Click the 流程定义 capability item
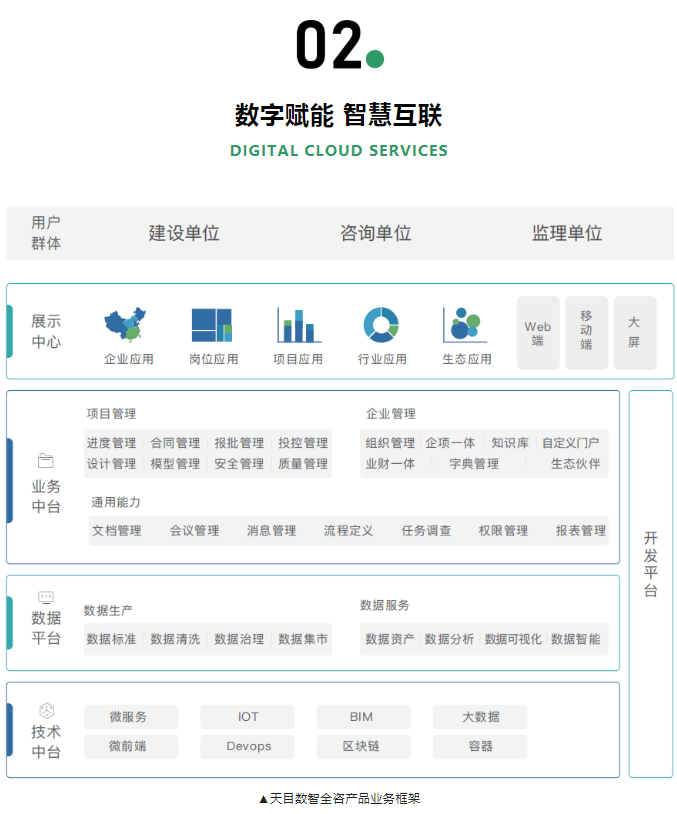Screen dimensions: 677x814 click(x=348, y=531)
